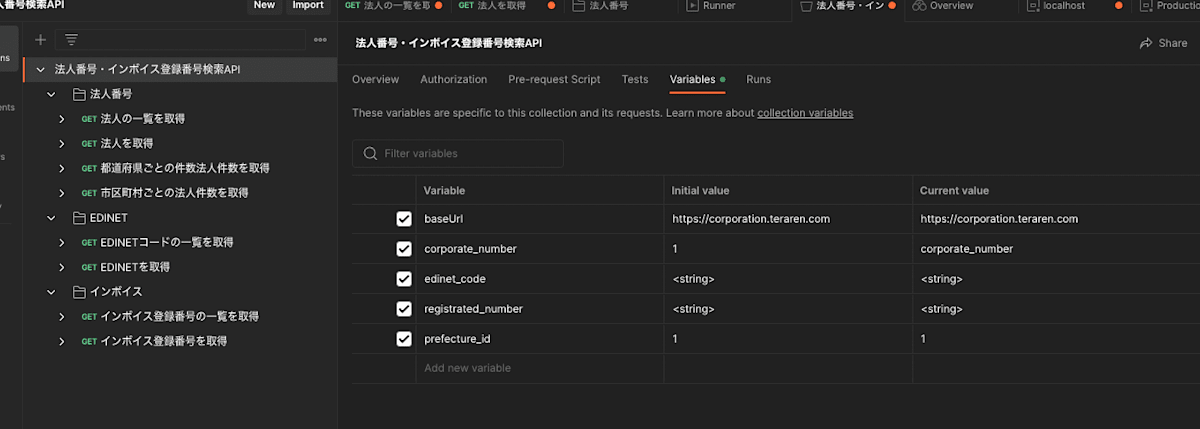Toggle the edinet_code variable checkbox
This screenshot has width=1200, height=429.
coord(404,279)
